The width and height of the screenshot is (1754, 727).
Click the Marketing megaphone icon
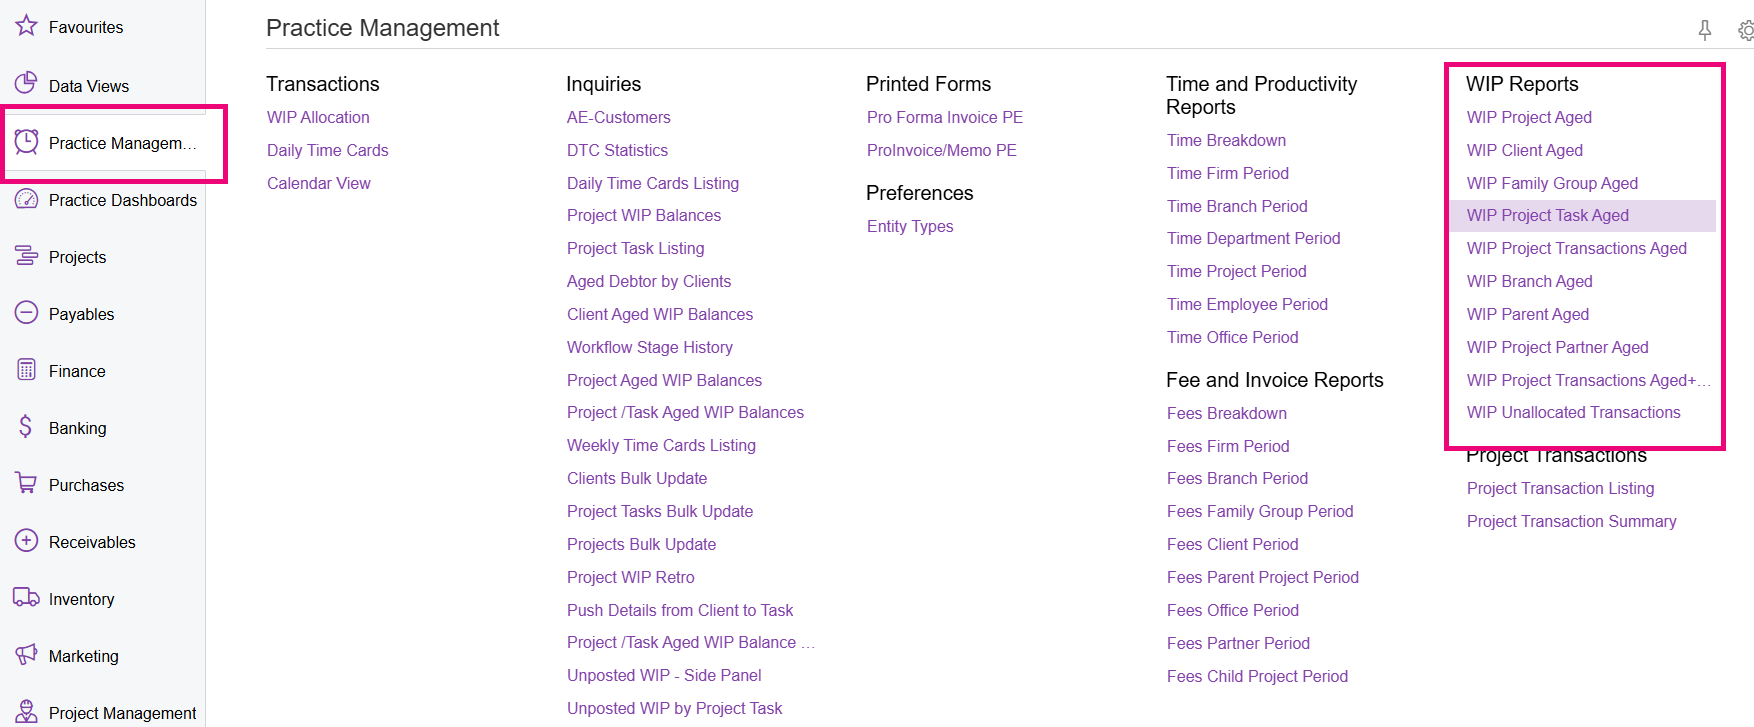click(x=26, y=655)
